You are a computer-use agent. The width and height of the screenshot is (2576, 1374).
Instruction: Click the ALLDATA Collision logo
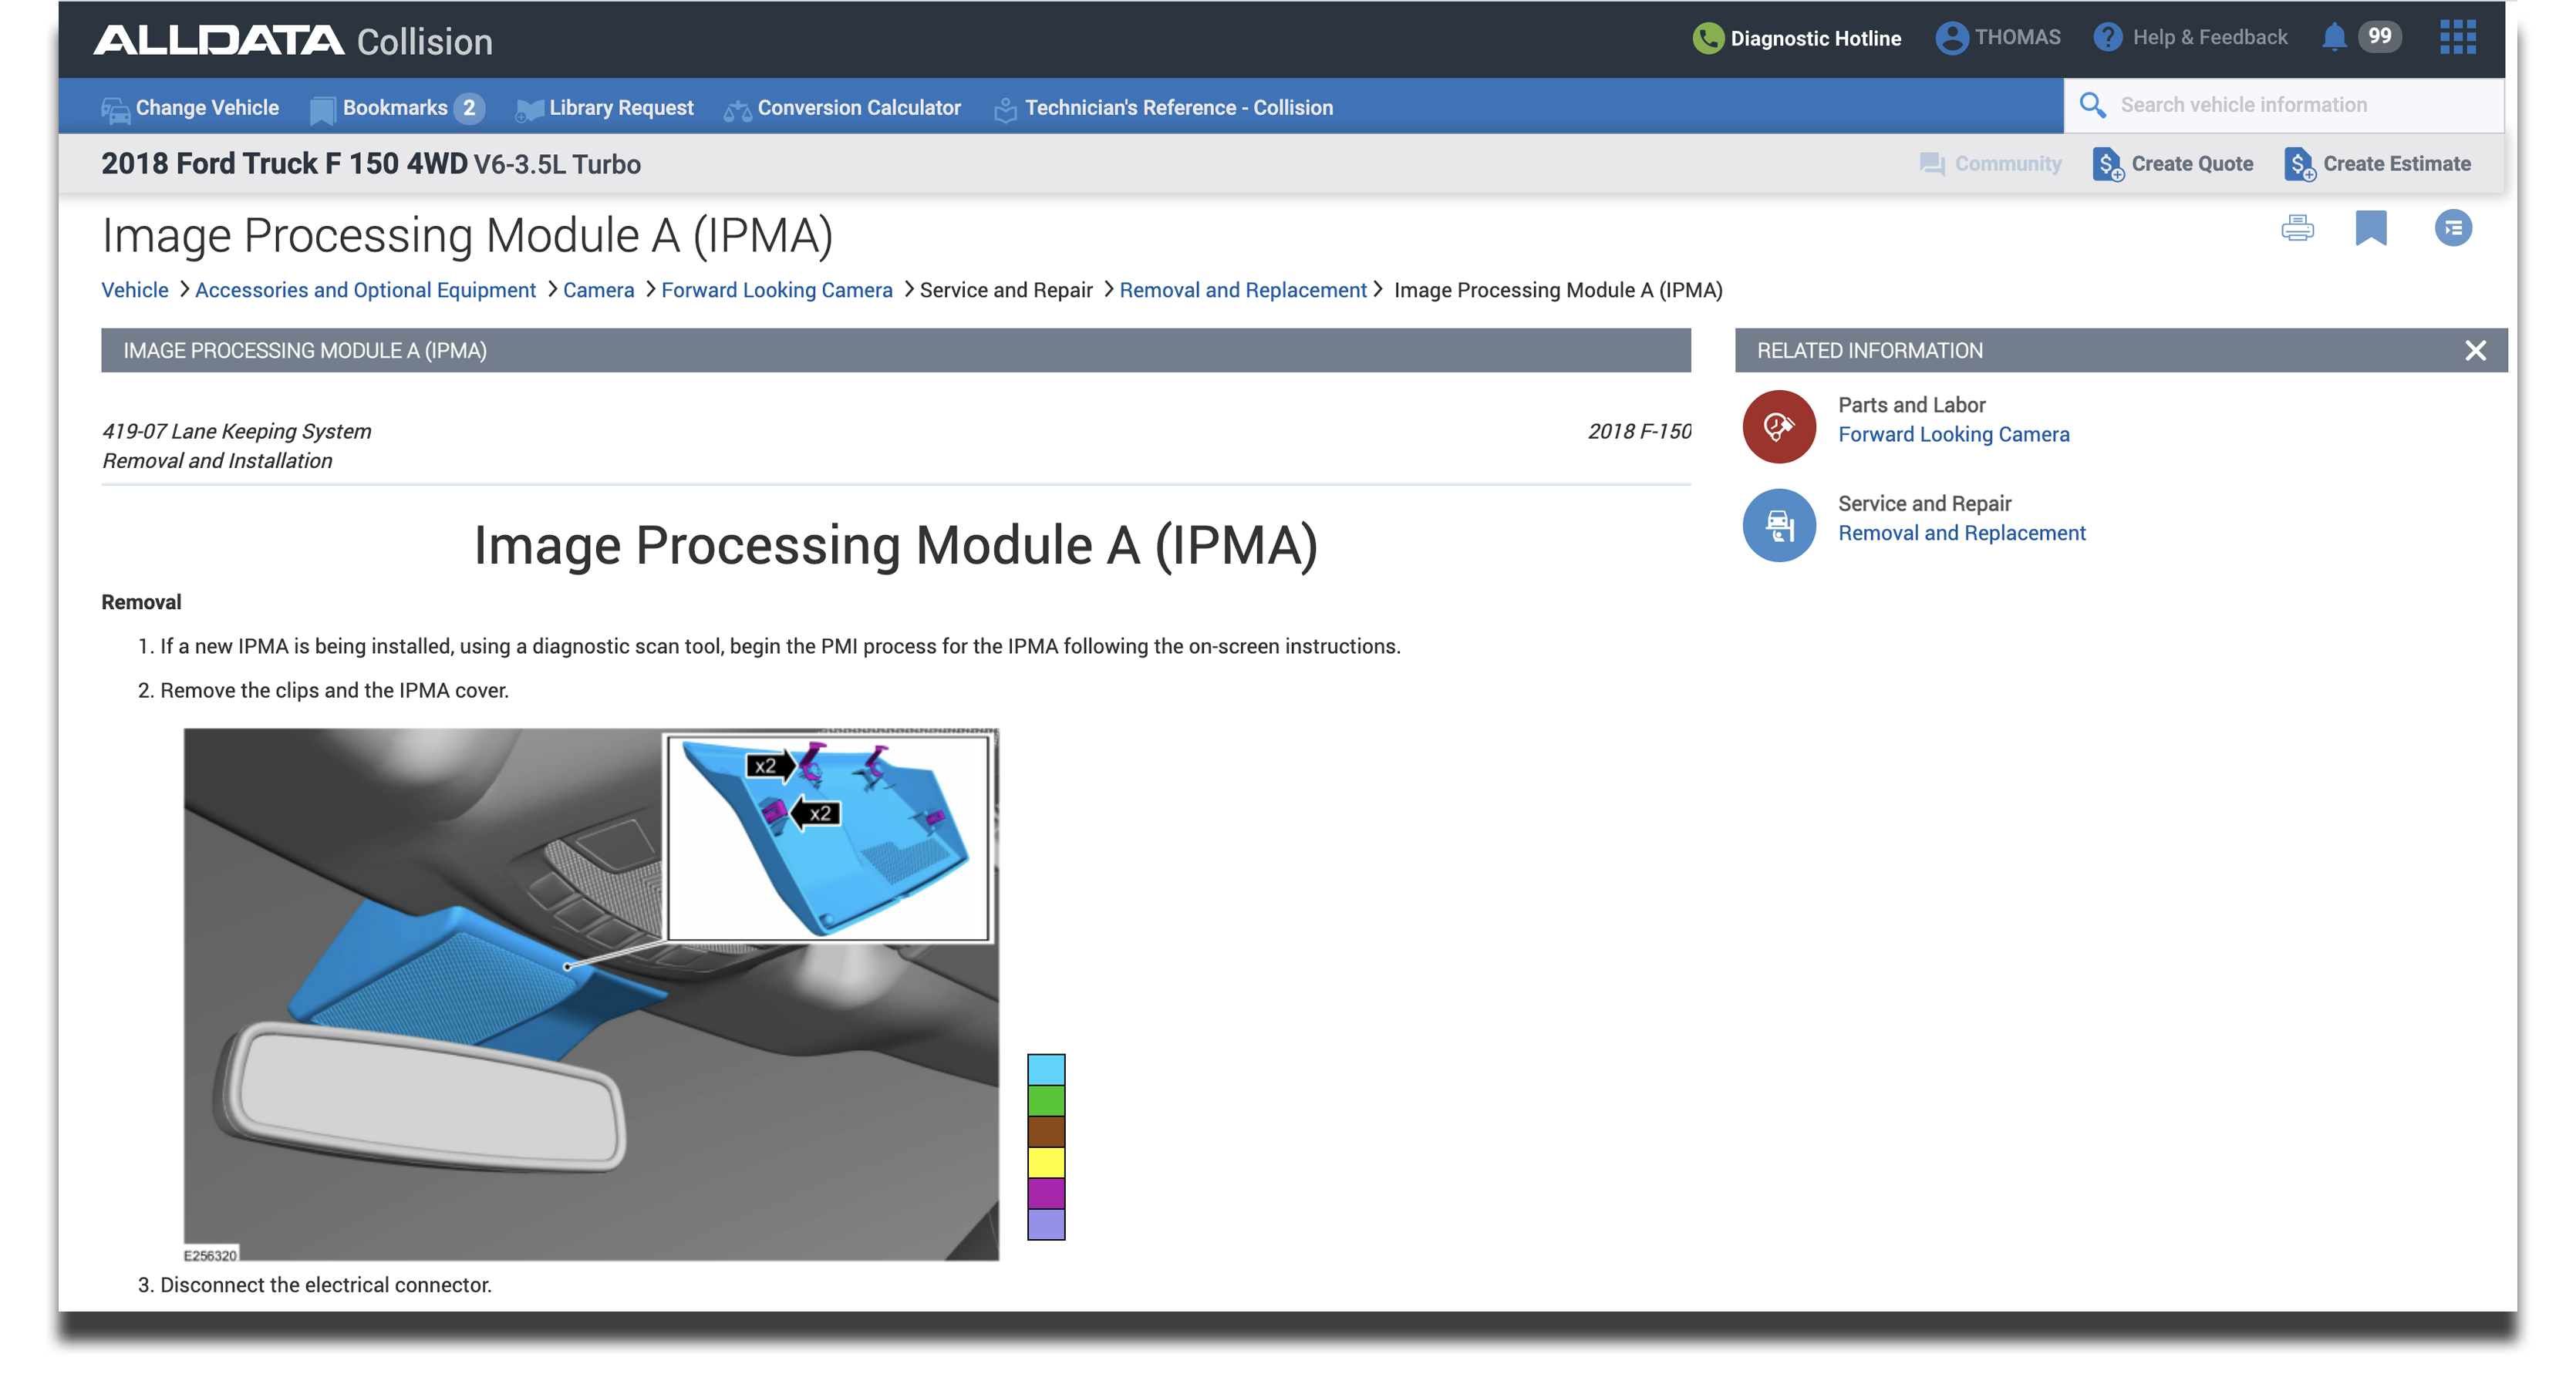click(292, 41)
